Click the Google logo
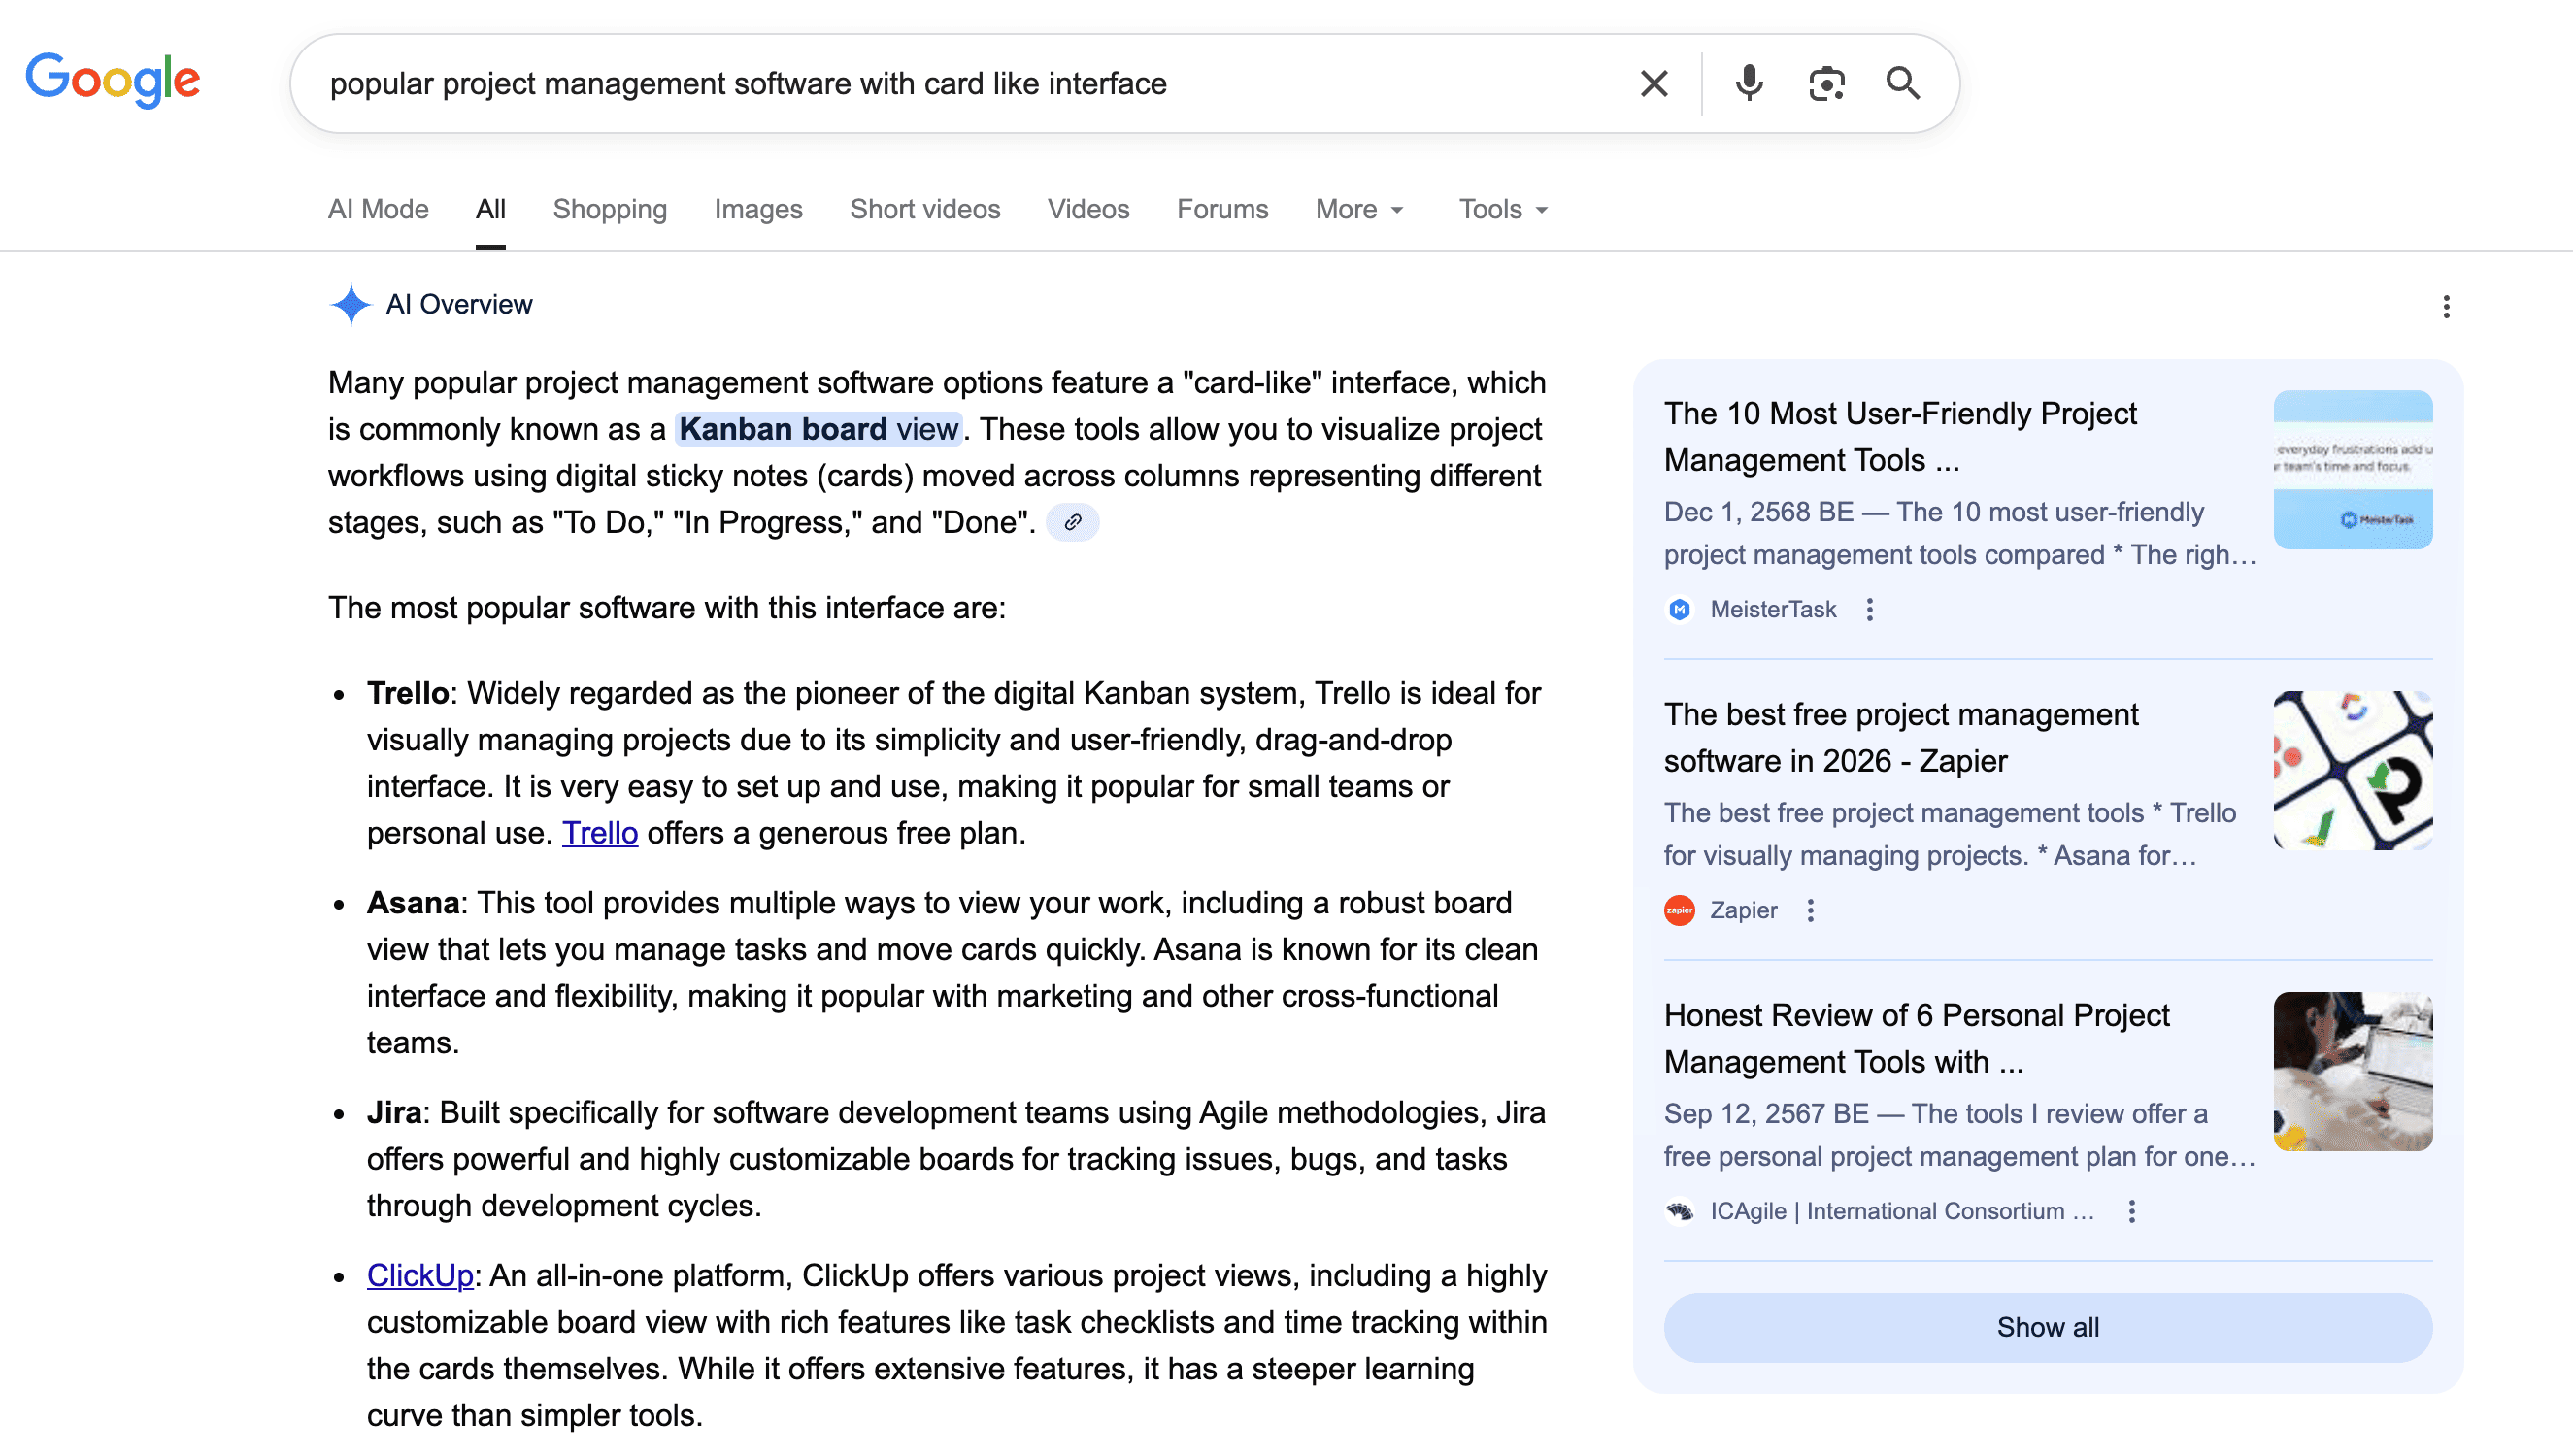 pyautogui.click(x=113, y=80)
